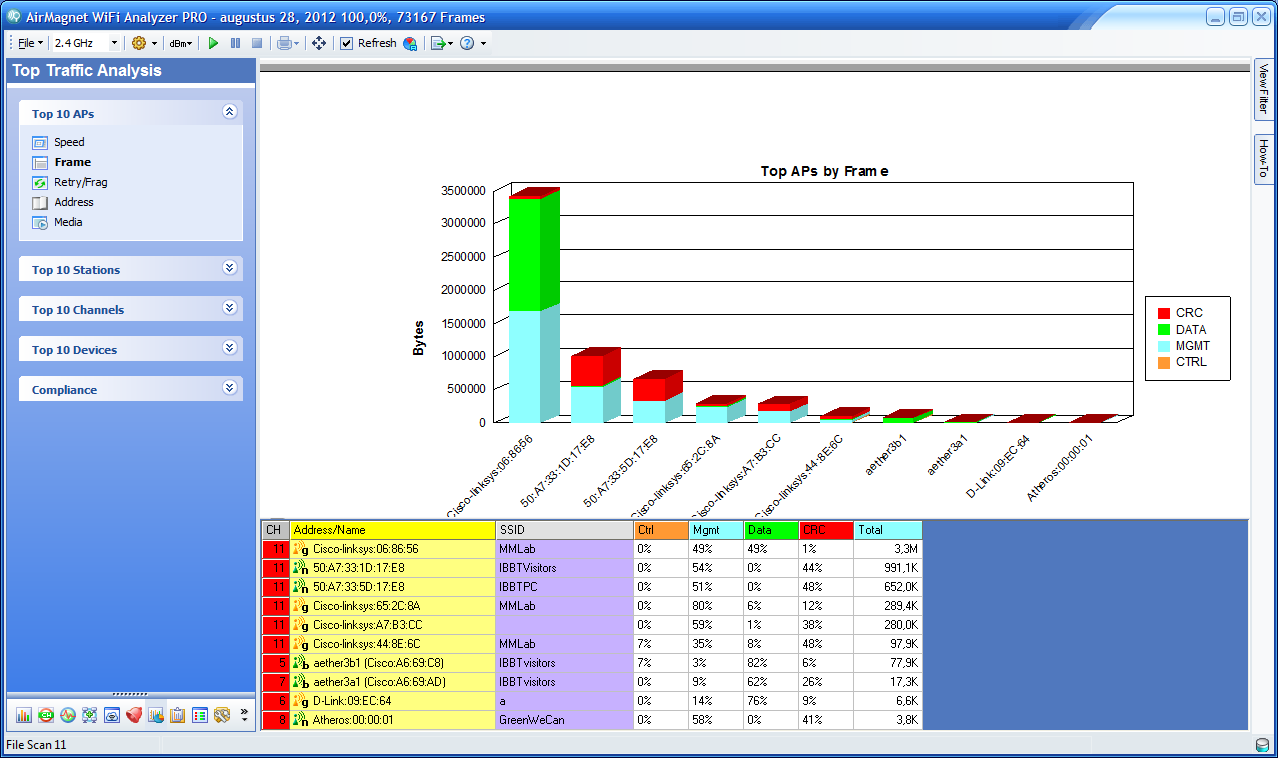Screen dimensions: 1278x758
Task: Open the Infrastructure network nodes icon
Action: (x=90, y=715)
